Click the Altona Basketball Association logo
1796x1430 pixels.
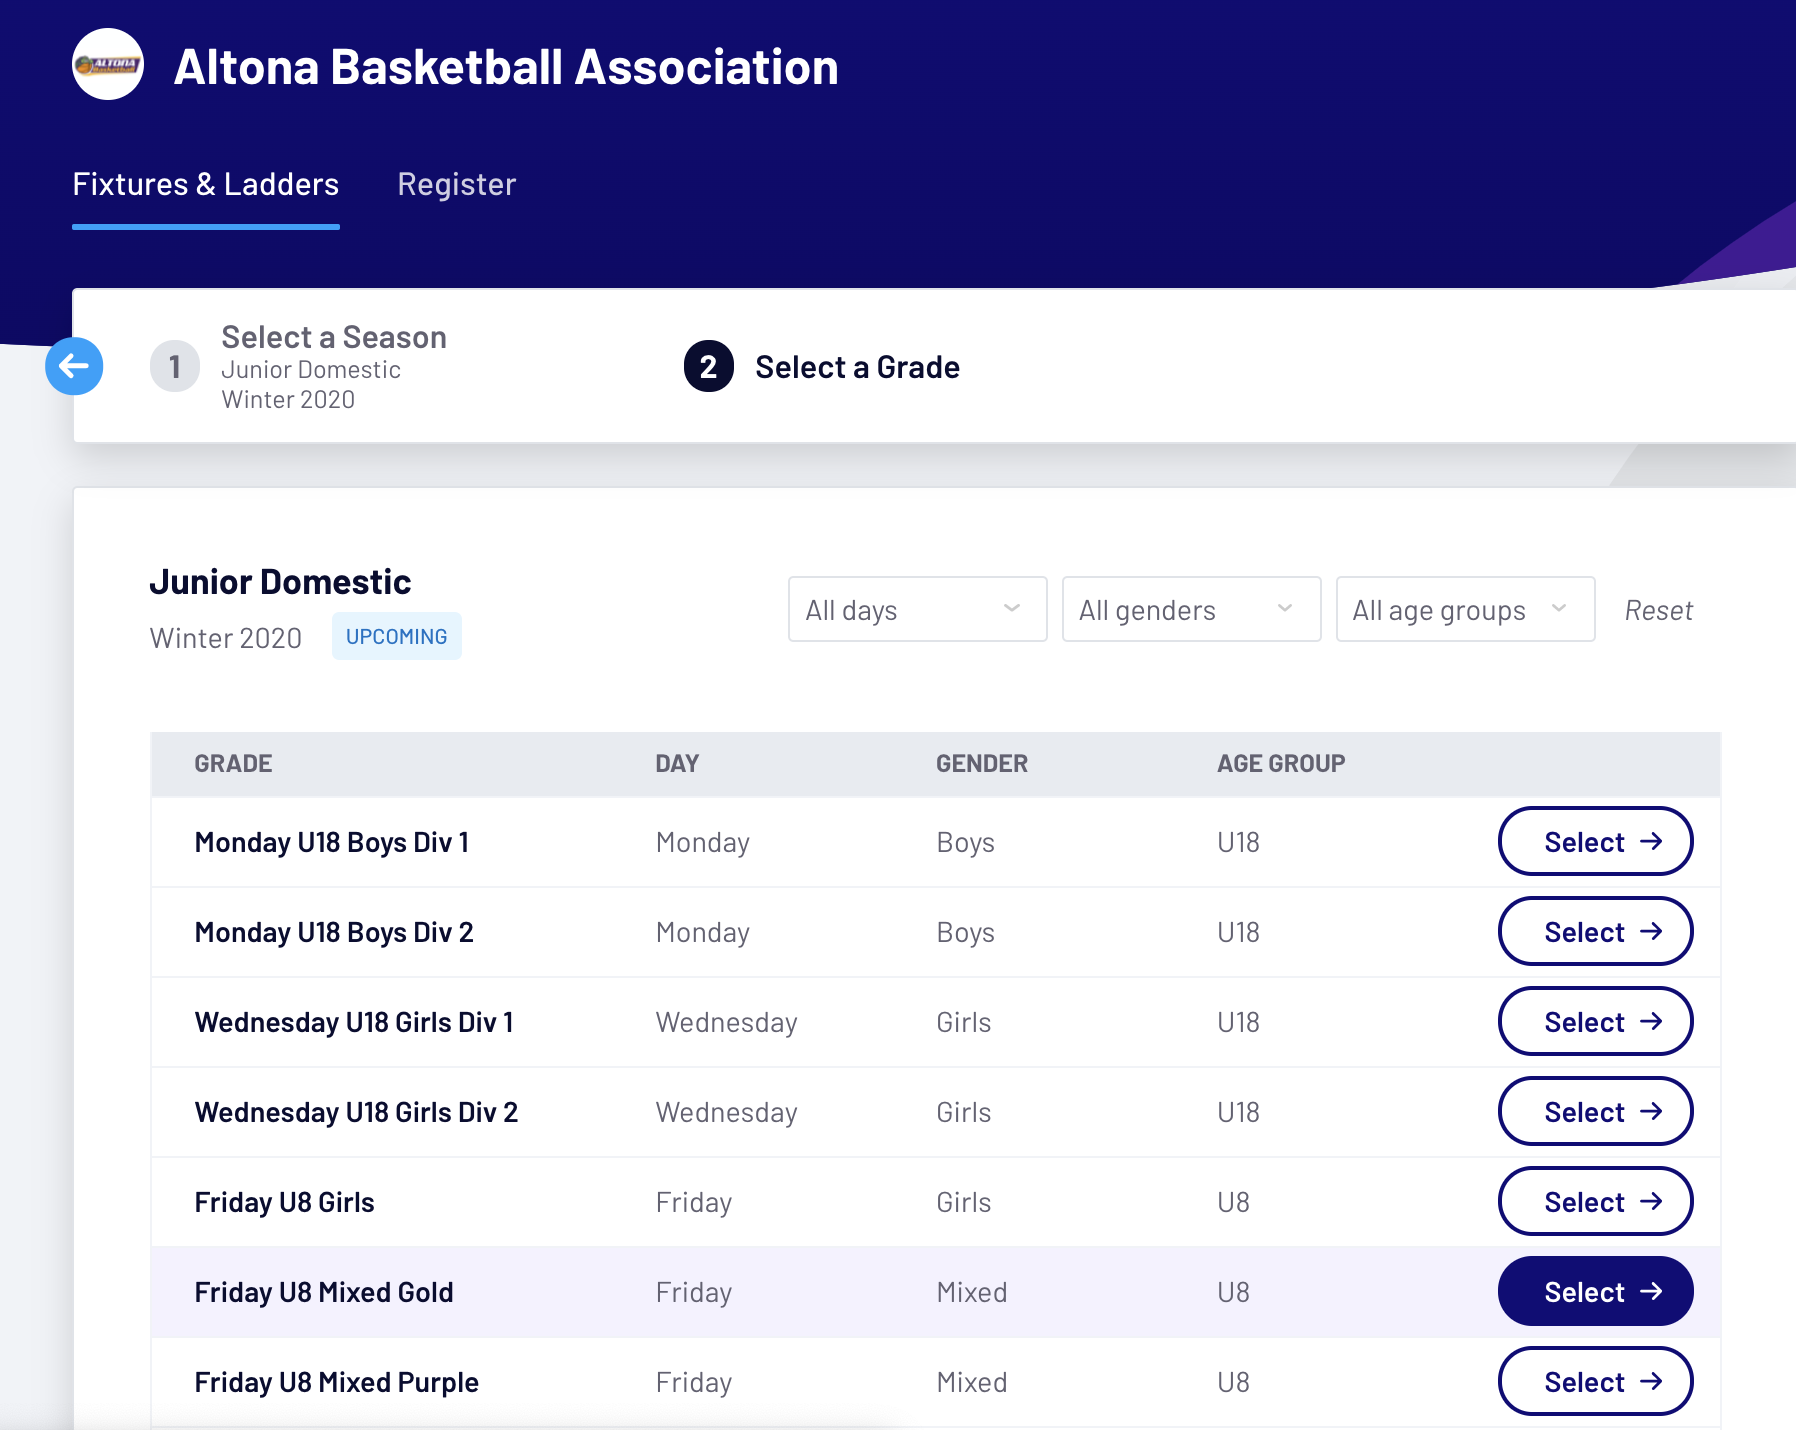[x=108, y=65]
